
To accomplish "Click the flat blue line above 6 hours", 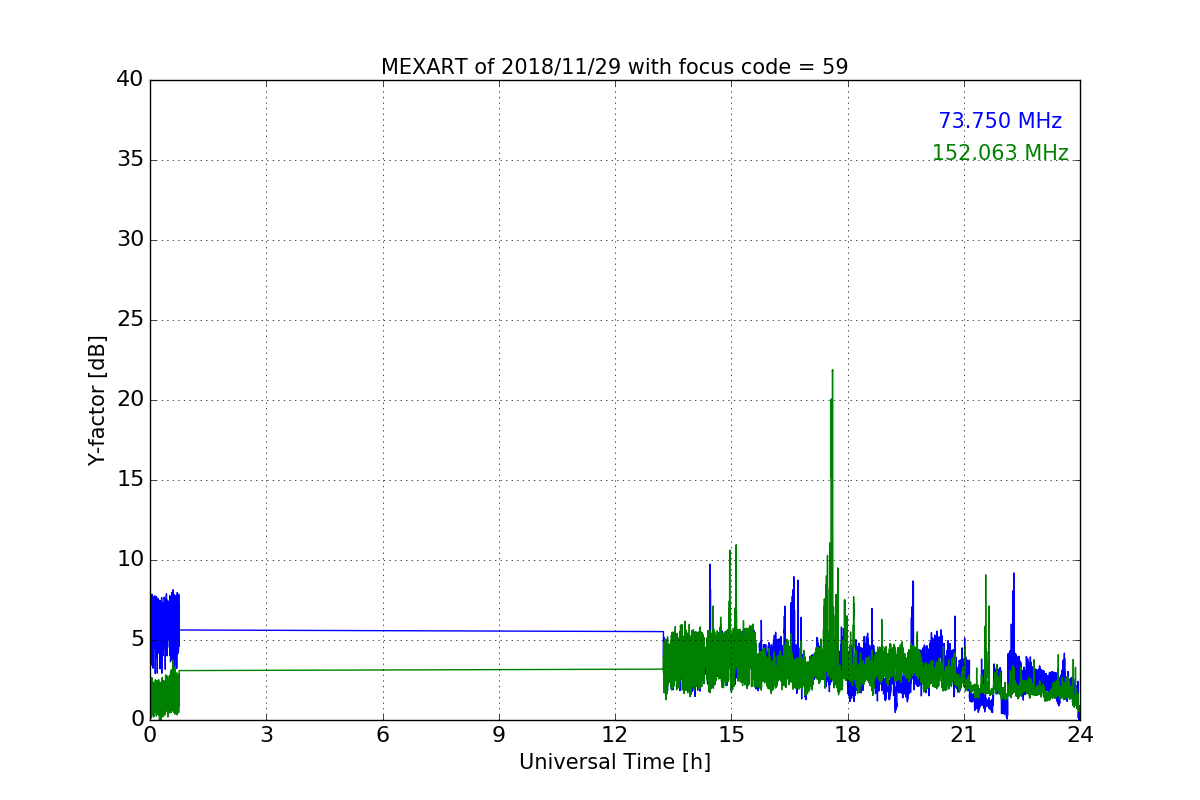I will 382,630.
